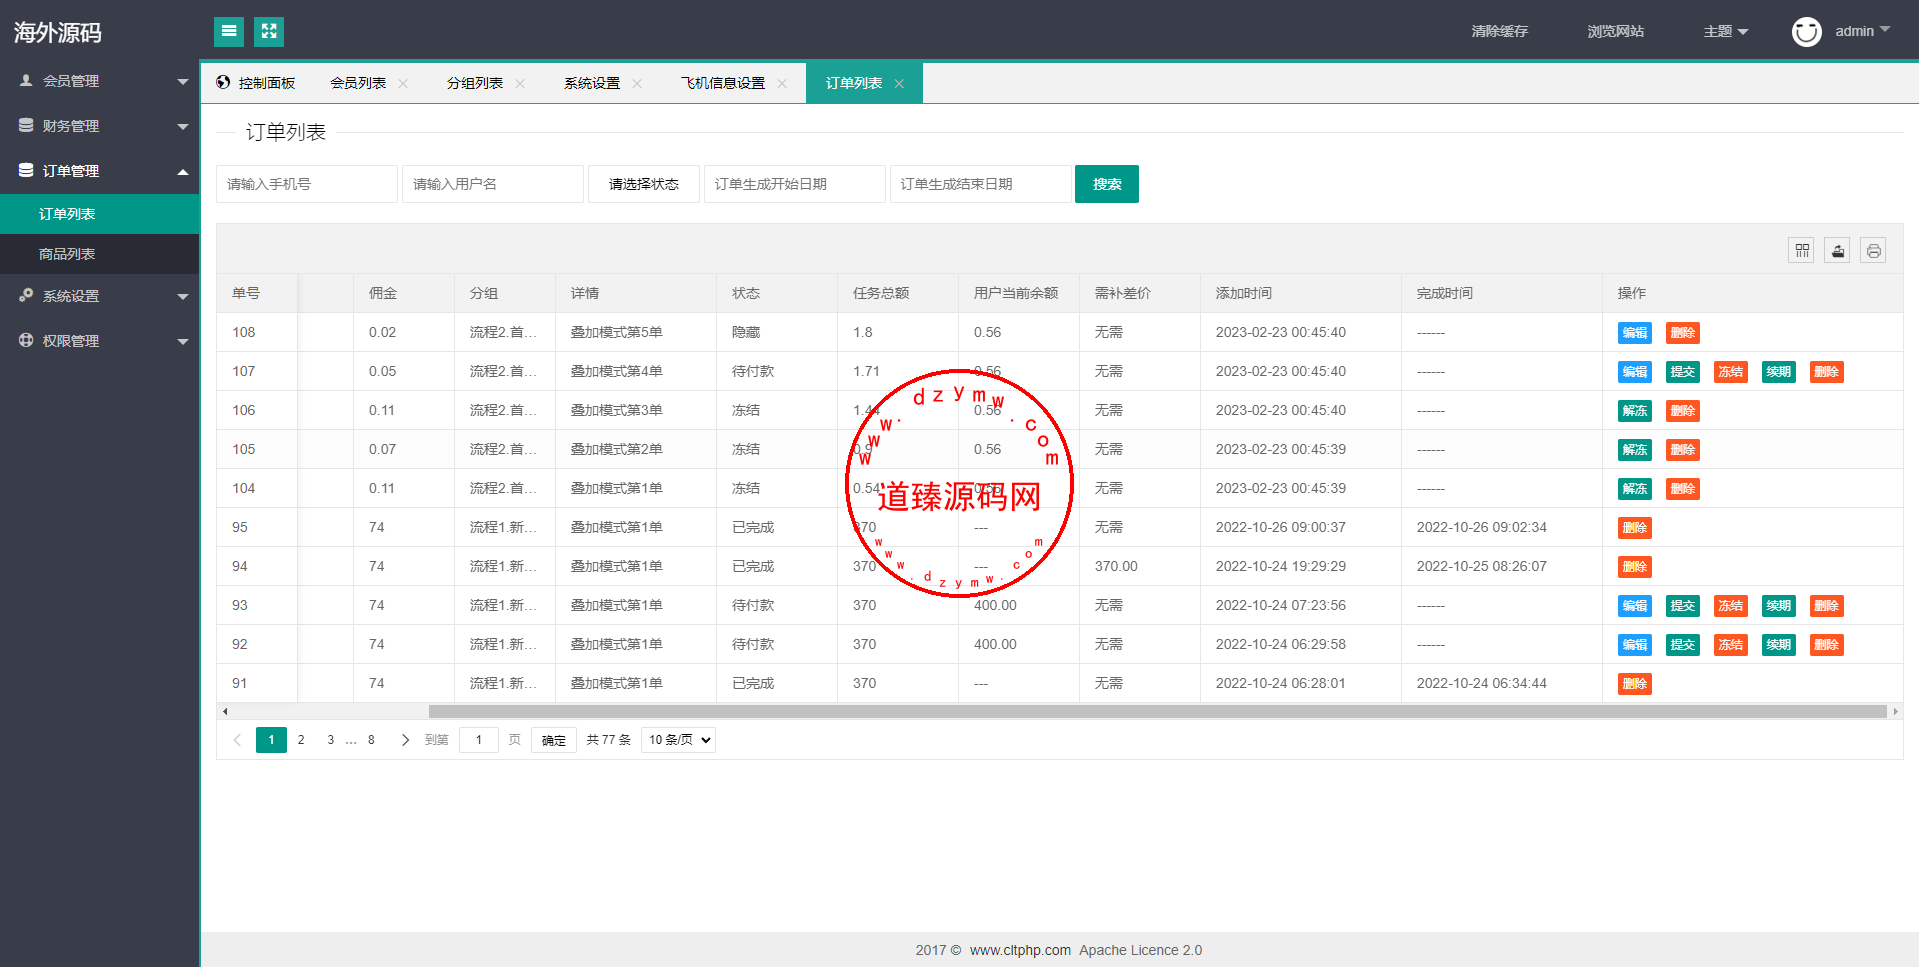Click 删除 for order 91

(x=1635, y=684)
